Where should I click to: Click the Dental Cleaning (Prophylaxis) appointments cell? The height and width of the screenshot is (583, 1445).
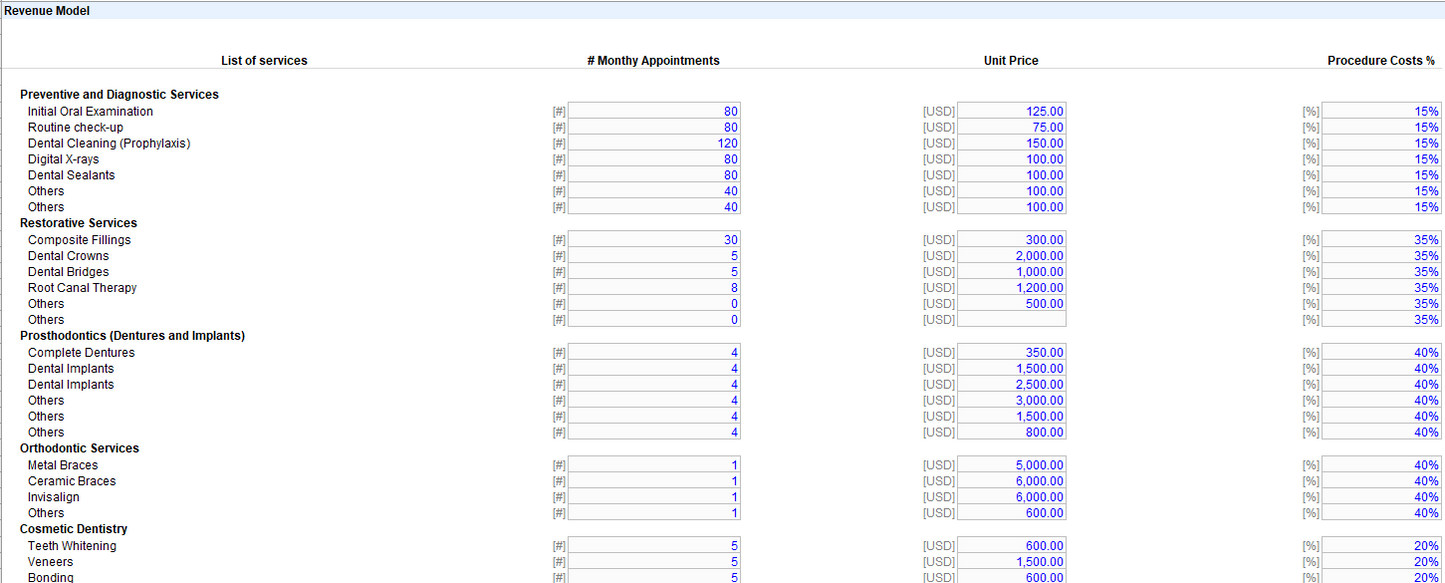653,144
